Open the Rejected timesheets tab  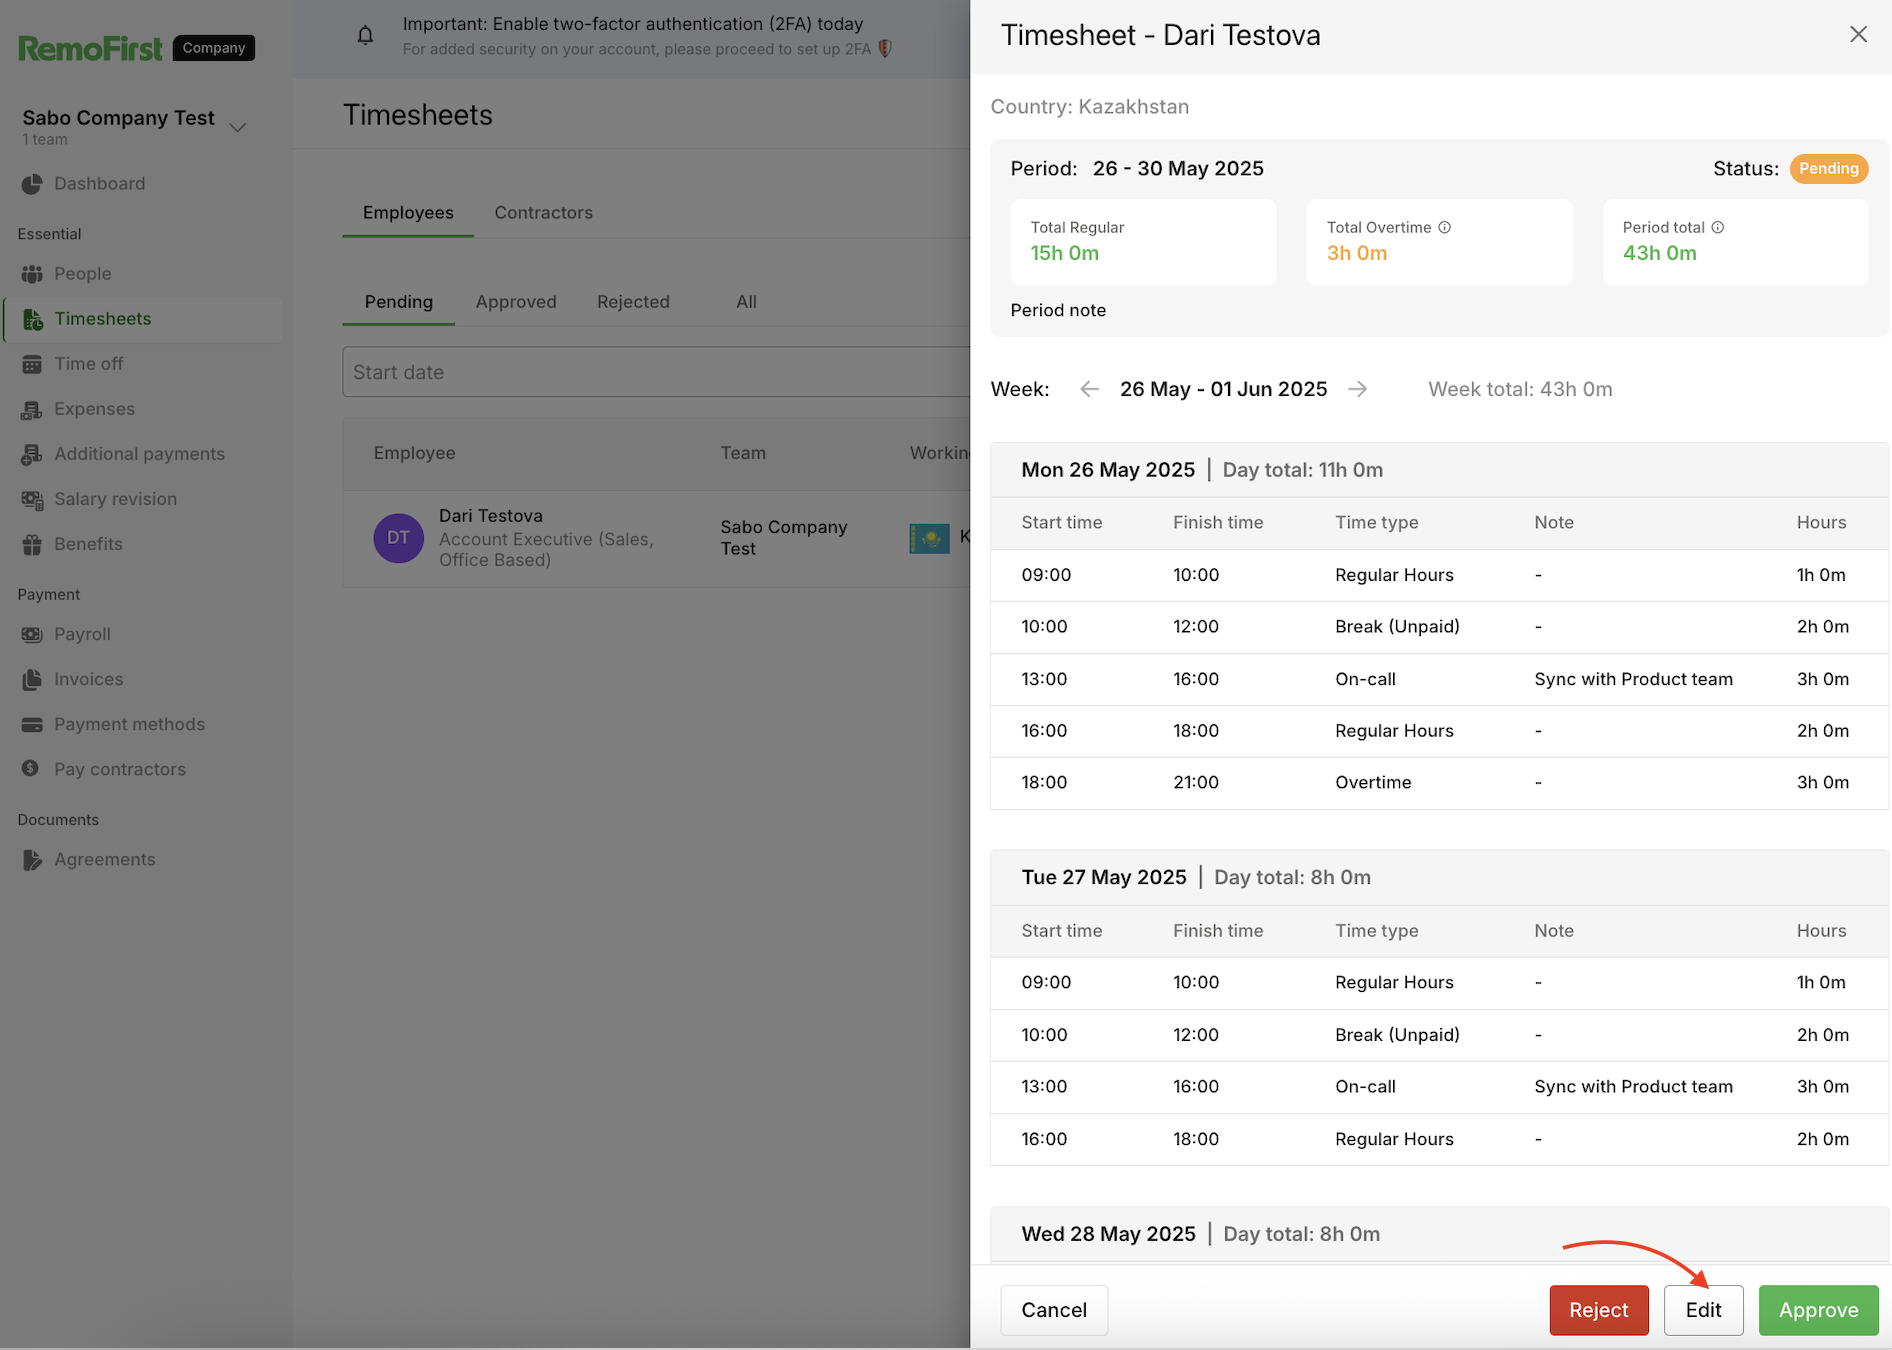click(633, 302)
